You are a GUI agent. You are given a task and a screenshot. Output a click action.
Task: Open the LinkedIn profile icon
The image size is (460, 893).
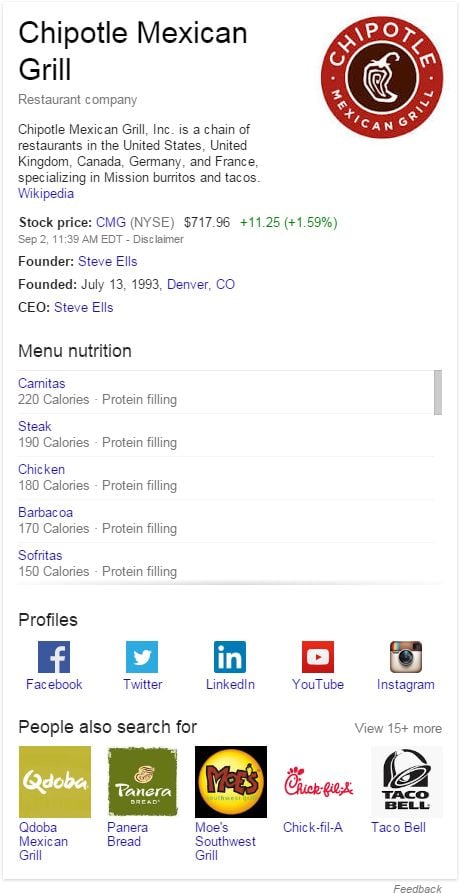[230, 657]
